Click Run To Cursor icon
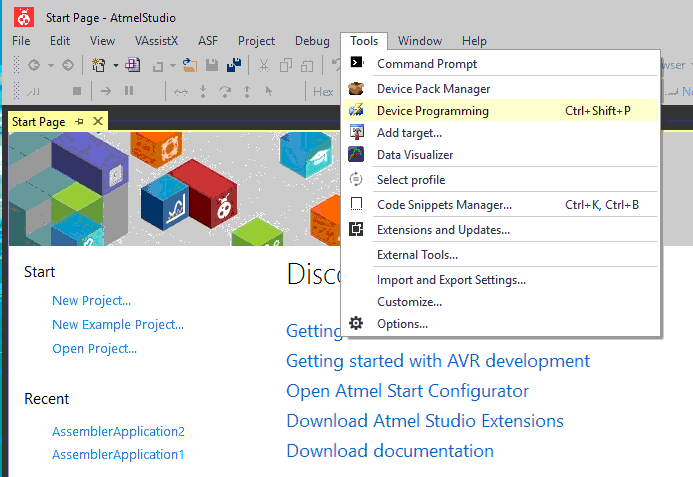The image size is (693, 477). pos(269,91)
